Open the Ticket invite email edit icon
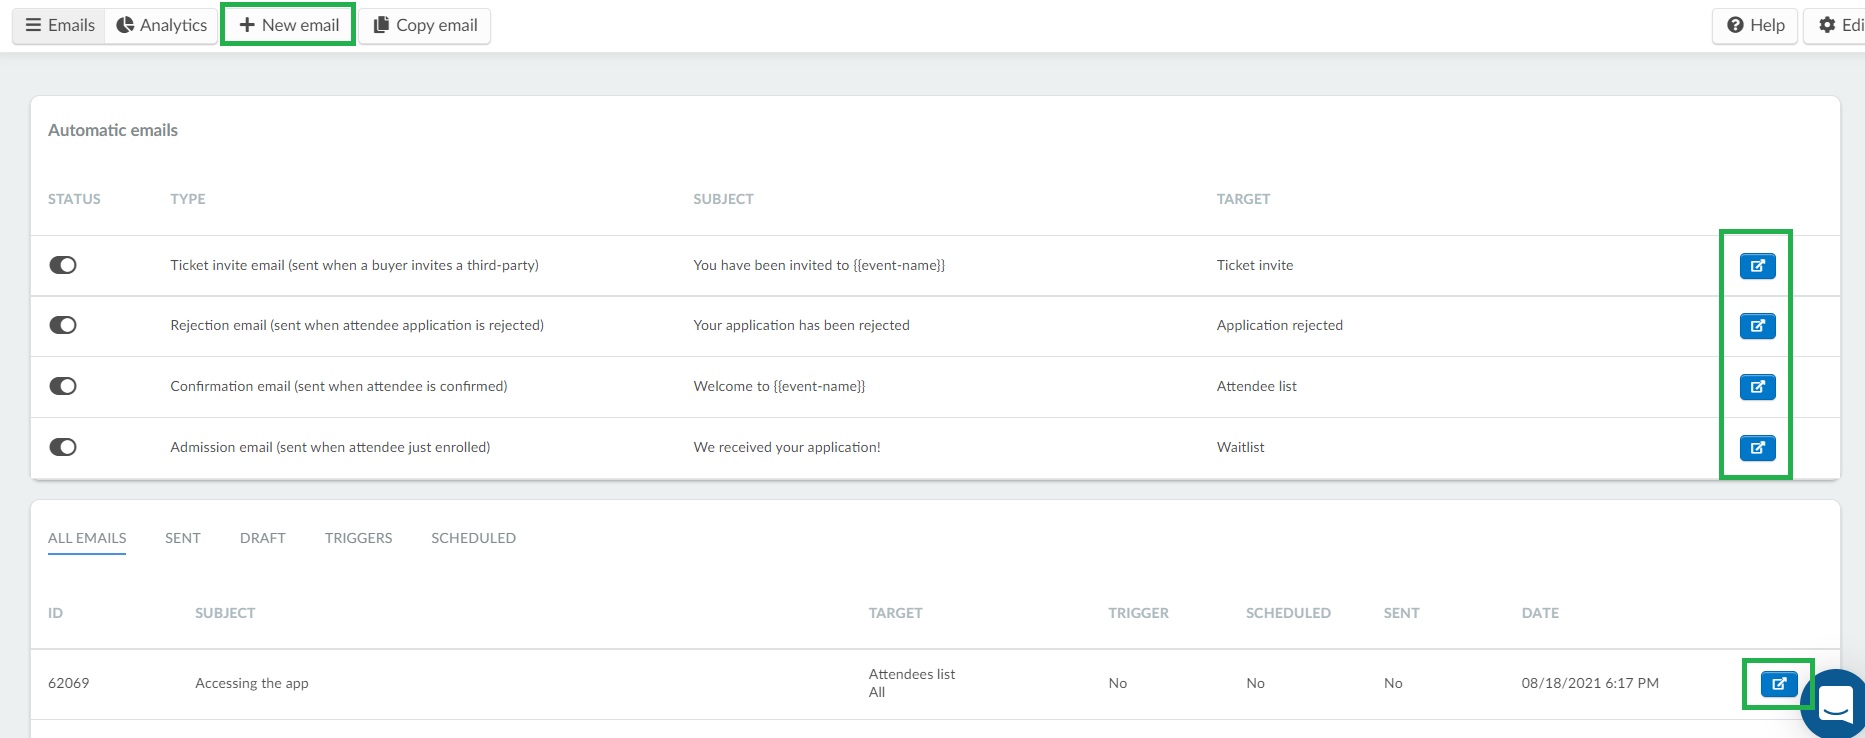This screenshot has width=1865, height=738. (1757, 266)
